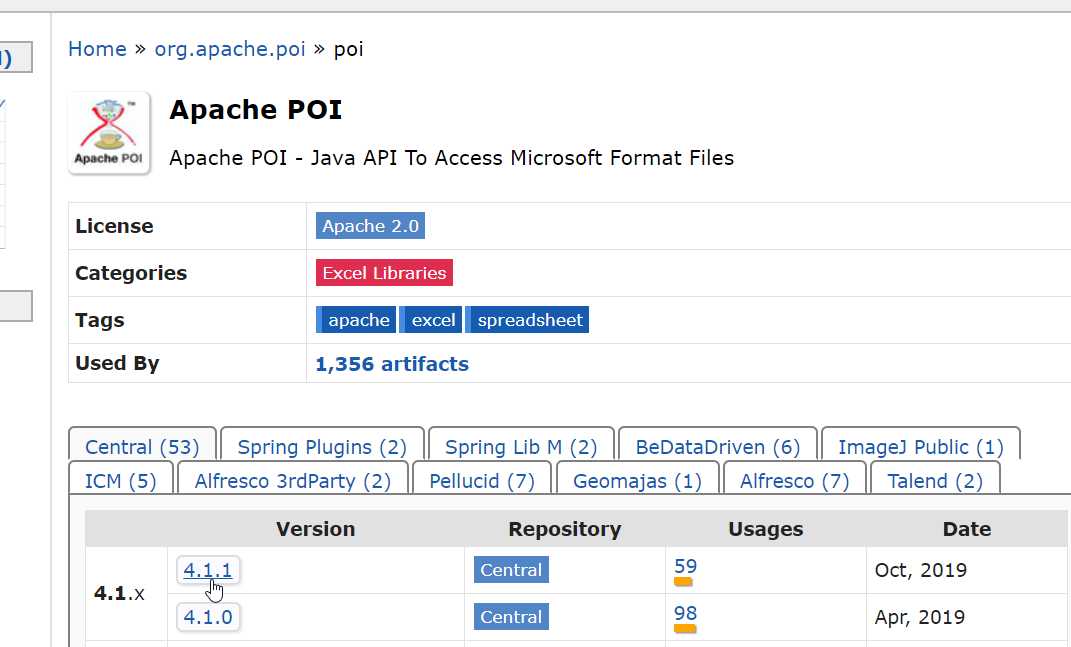This screenshot has width=1071, height=647.
Task: Open the Apache 2.0 license tag
Action: (370, 225)
